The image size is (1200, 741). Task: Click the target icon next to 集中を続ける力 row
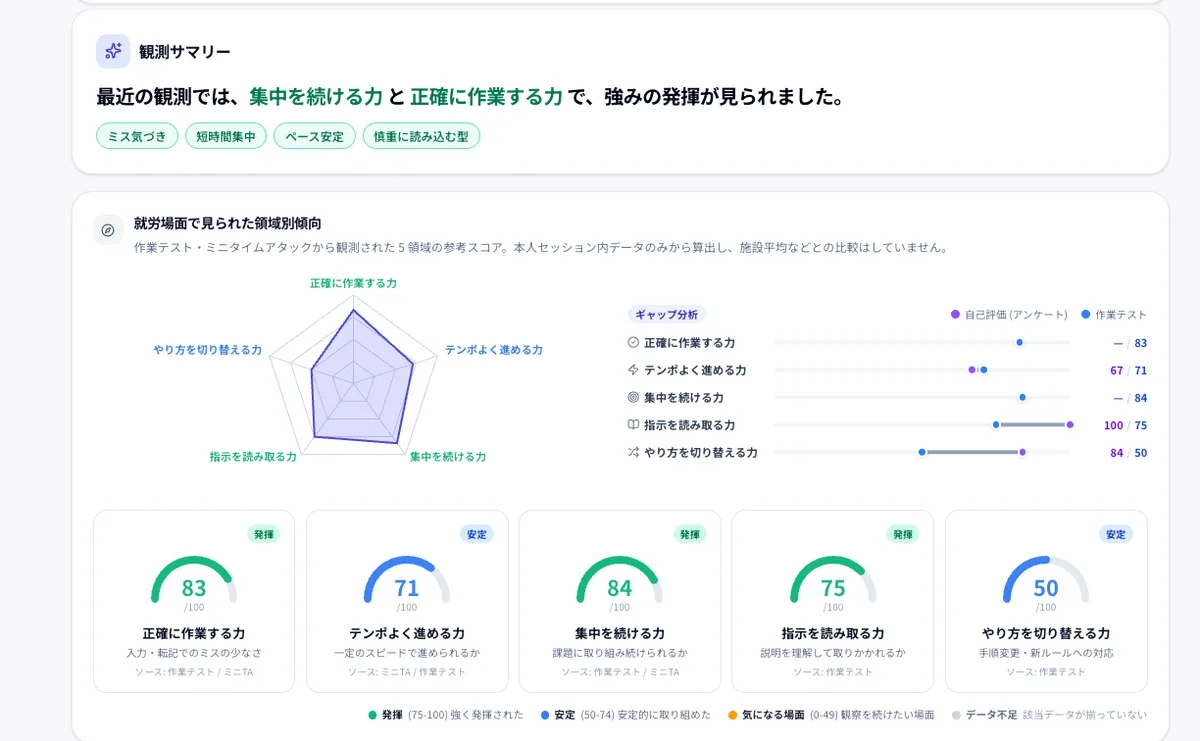pyautogui.click(x=633, y=397)
